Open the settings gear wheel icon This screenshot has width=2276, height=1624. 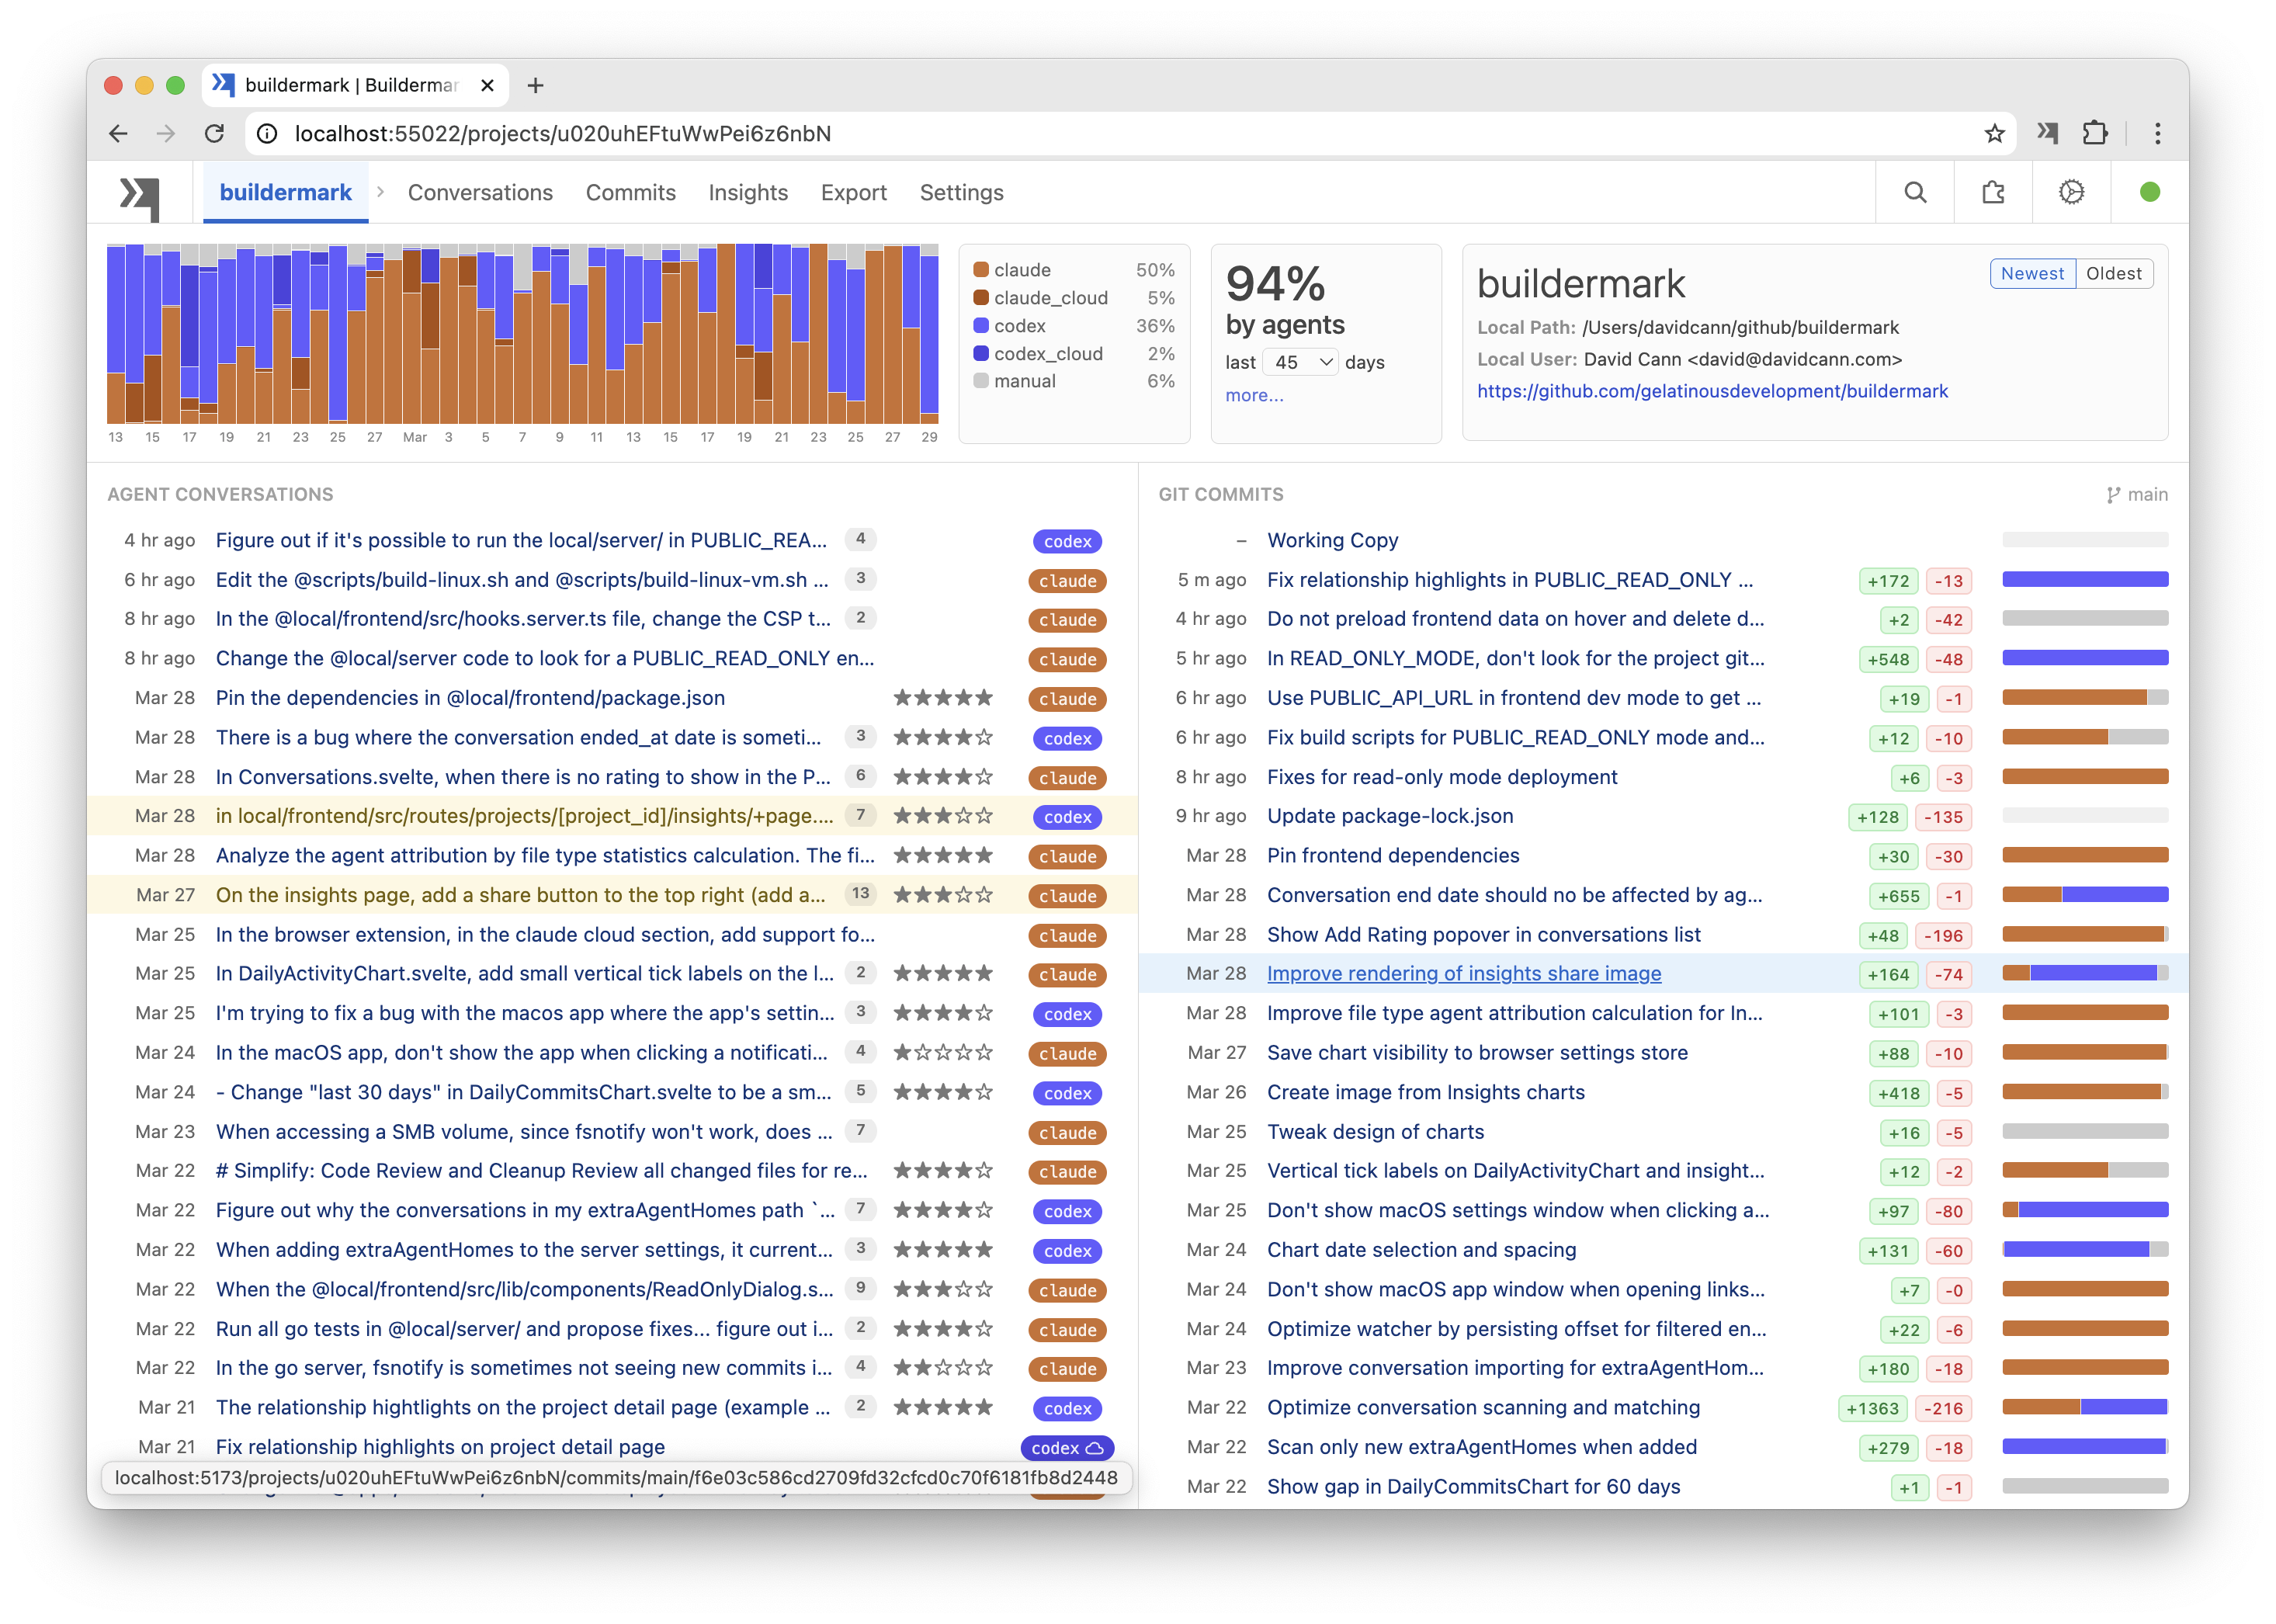coord(2071,192)
